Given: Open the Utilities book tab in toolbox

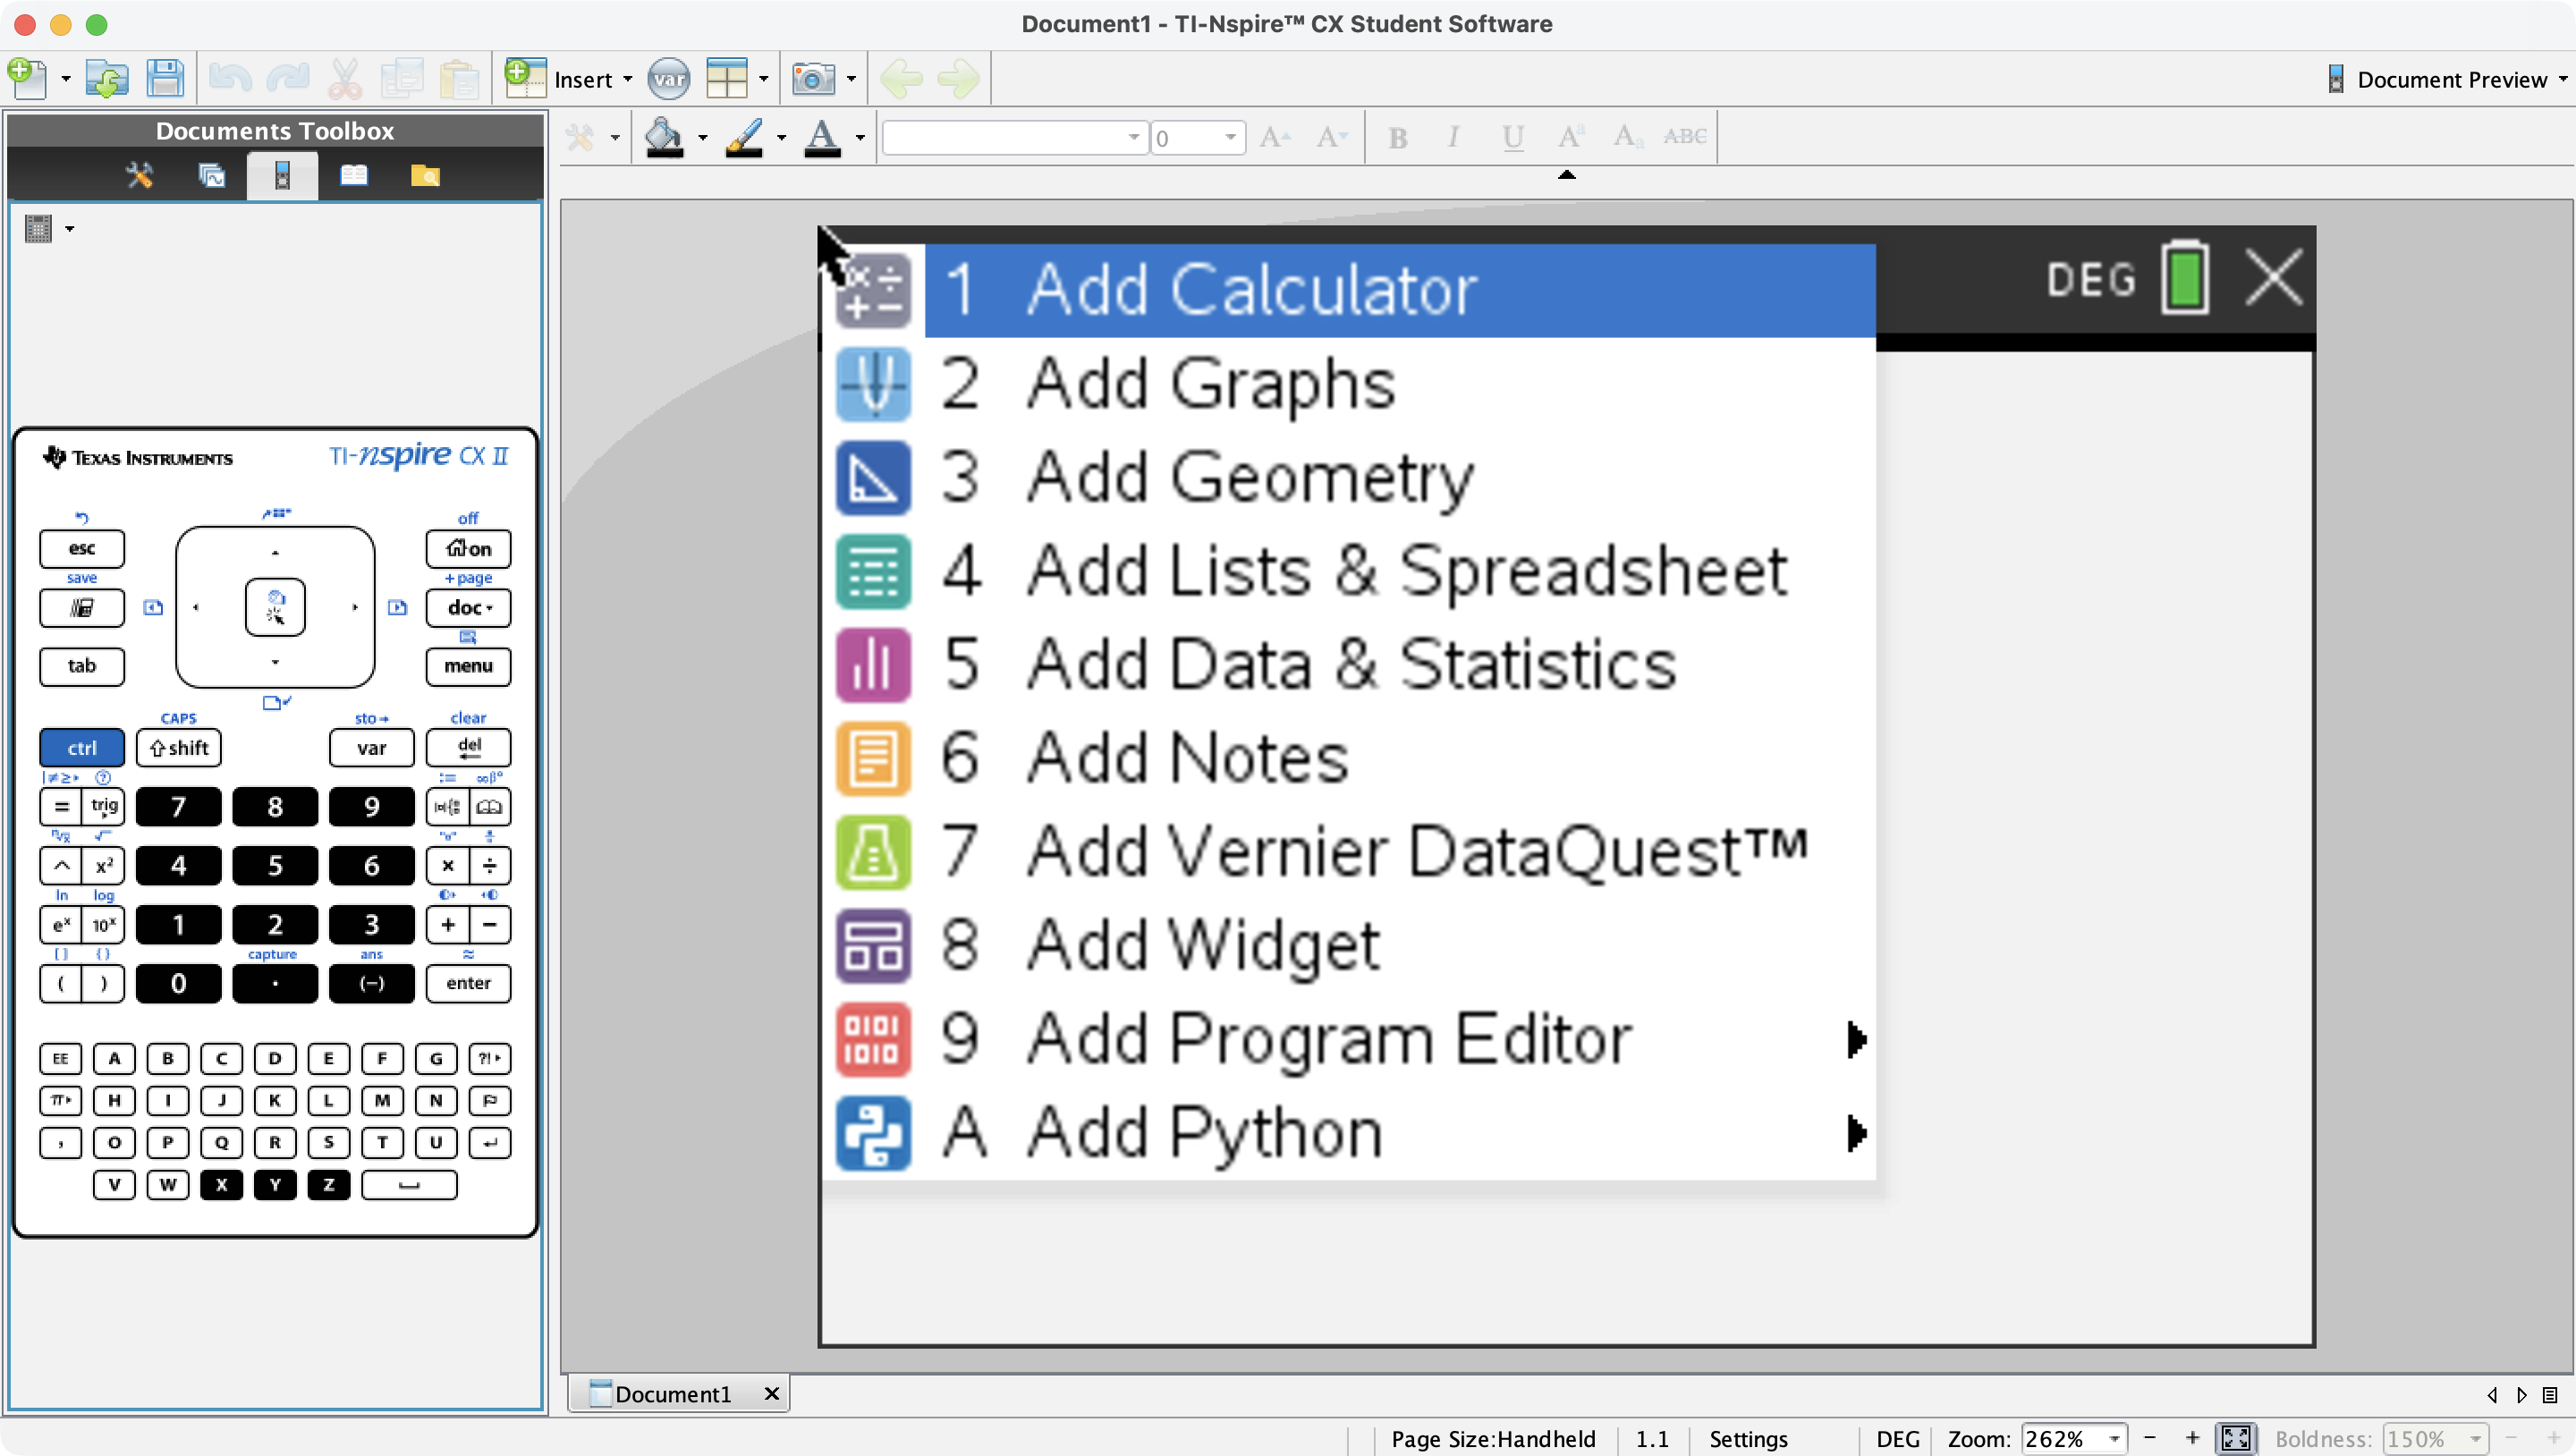Looking at the screenshot, I should [353, 175].
